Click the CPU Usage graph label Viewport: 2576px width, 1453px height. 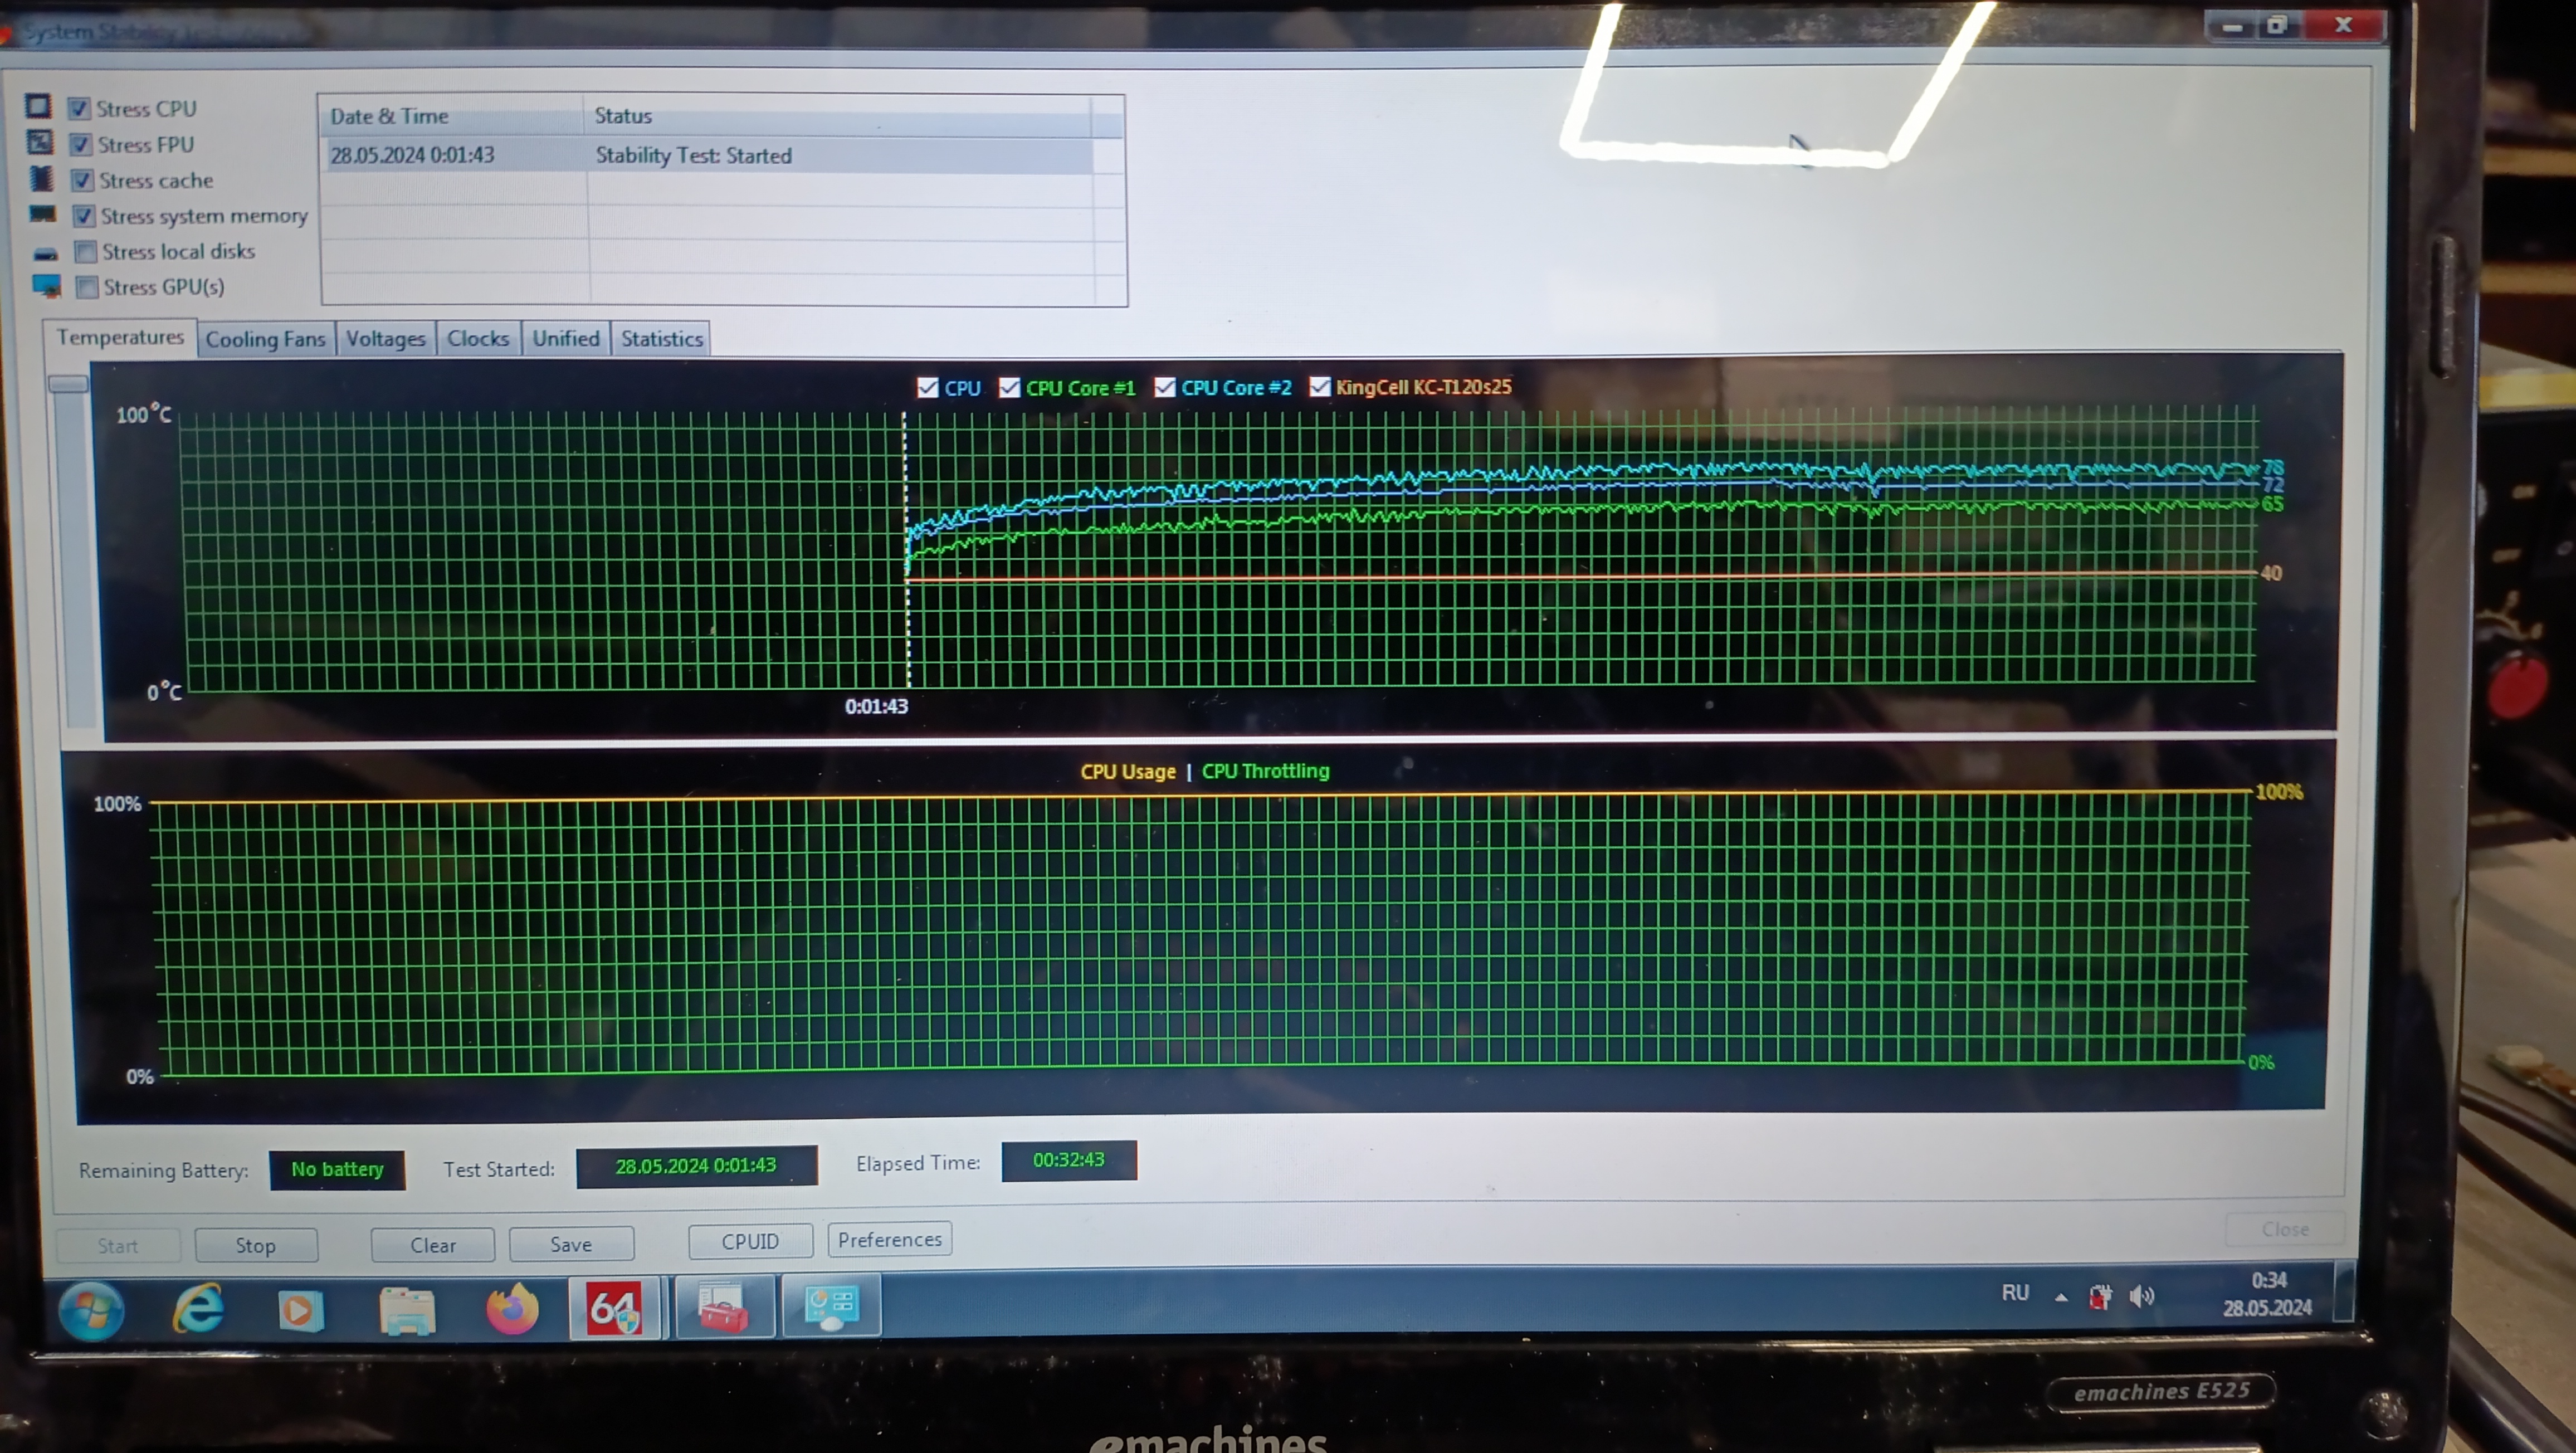point(1128,772)
